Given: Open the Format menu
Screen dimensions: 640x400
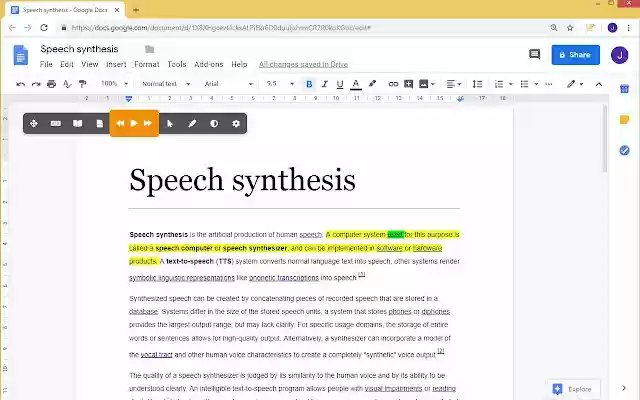Looking at the screenshot, I should point(147,64).
